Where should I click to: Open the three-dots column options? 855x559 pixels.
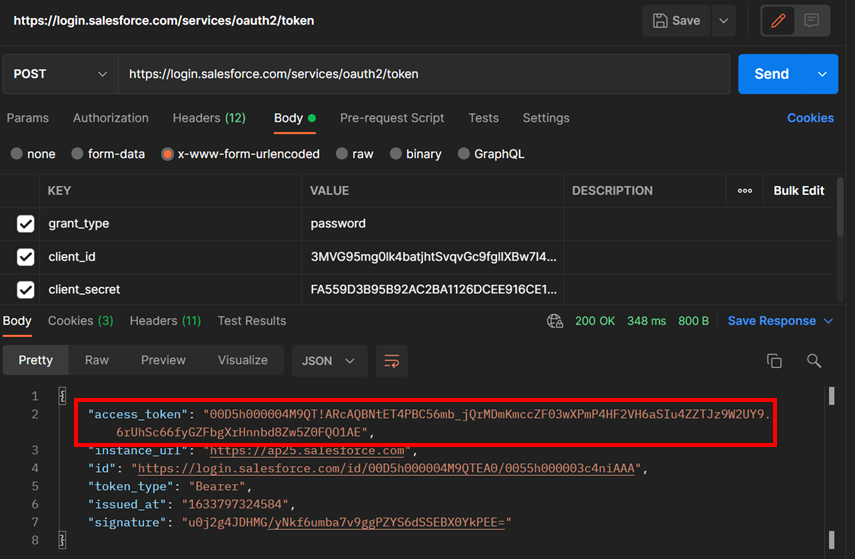[745, 191]
